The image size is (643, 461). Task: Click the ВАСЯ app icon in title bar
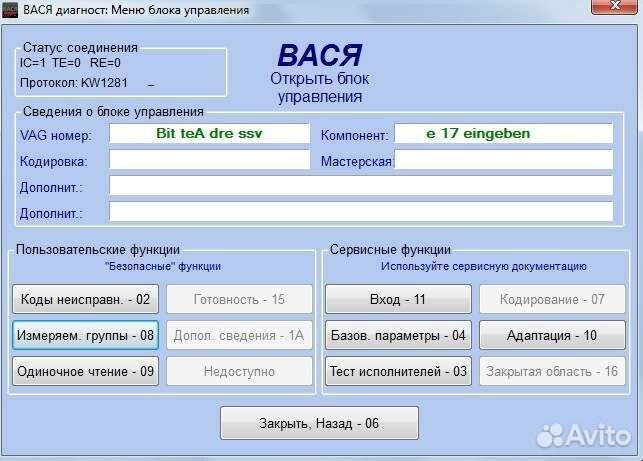point(10,10)
